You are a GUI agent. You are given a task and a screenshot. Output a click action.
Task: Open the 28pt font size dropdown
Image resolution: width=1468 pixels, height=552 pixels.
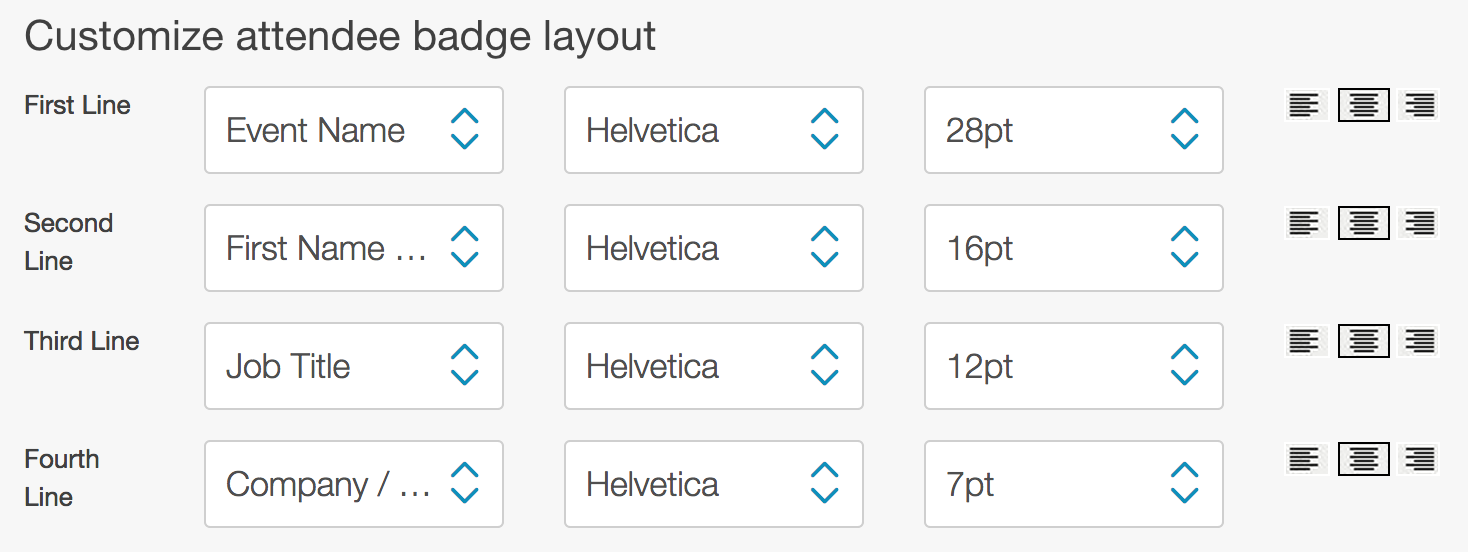1074,130
